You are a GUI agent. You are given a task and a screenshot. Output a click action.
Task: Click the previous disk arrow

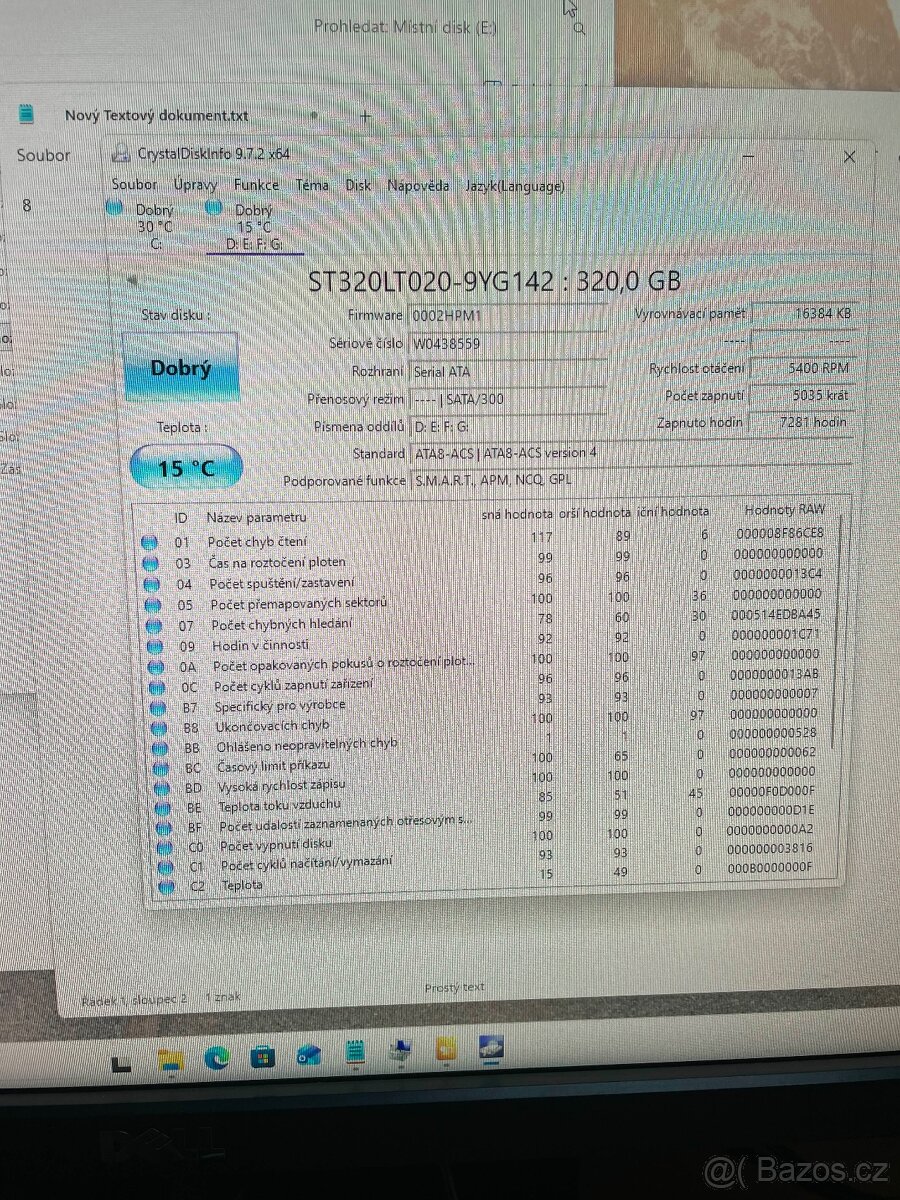click(133, 281)
